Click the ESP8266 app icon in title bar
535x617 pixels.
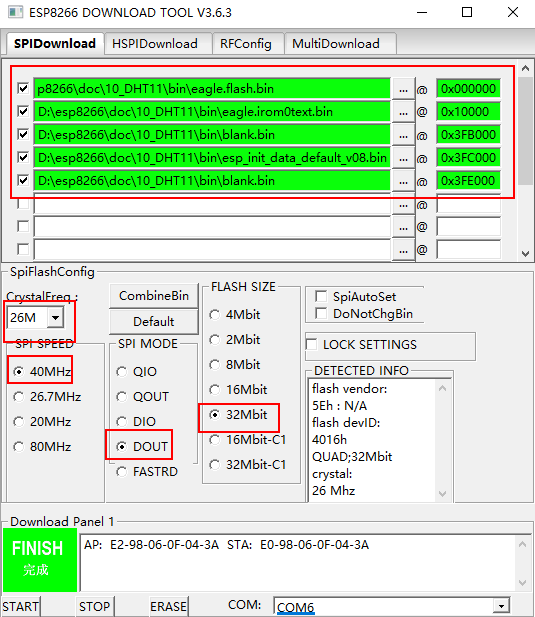click(16, 12)
